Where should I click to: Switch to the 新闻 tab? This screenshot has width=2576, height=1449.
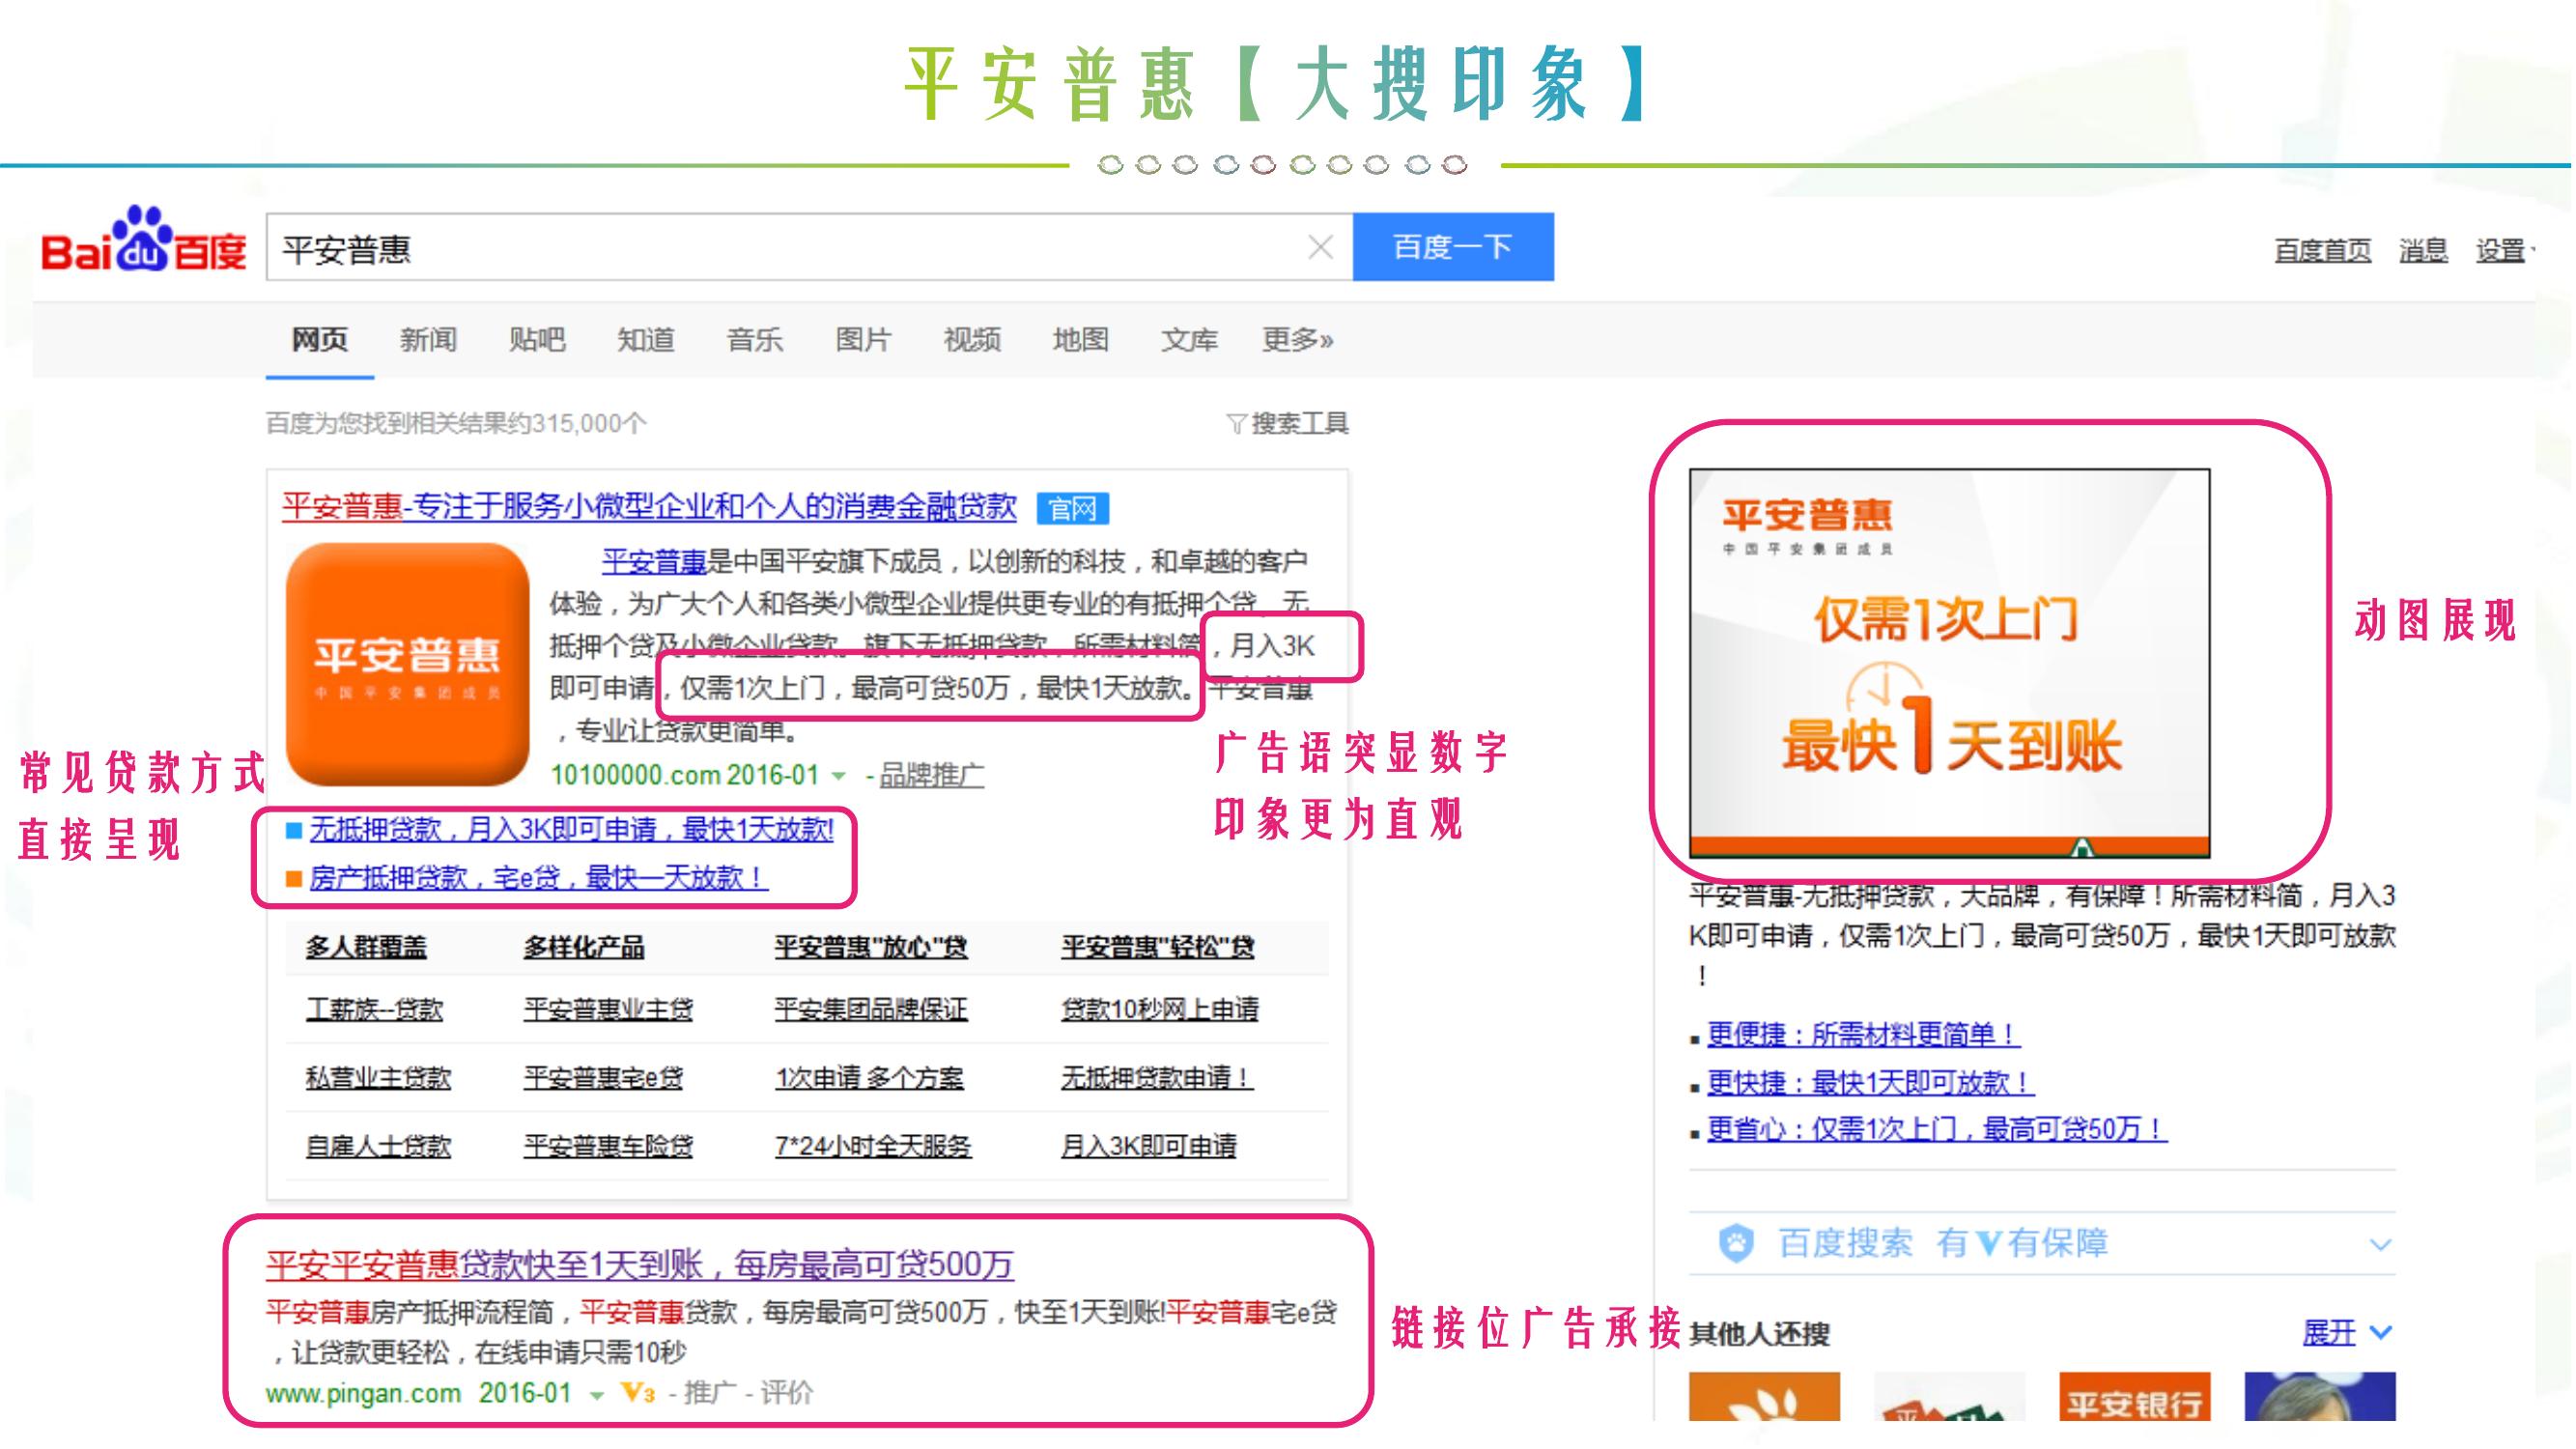[x=428, y=340]
